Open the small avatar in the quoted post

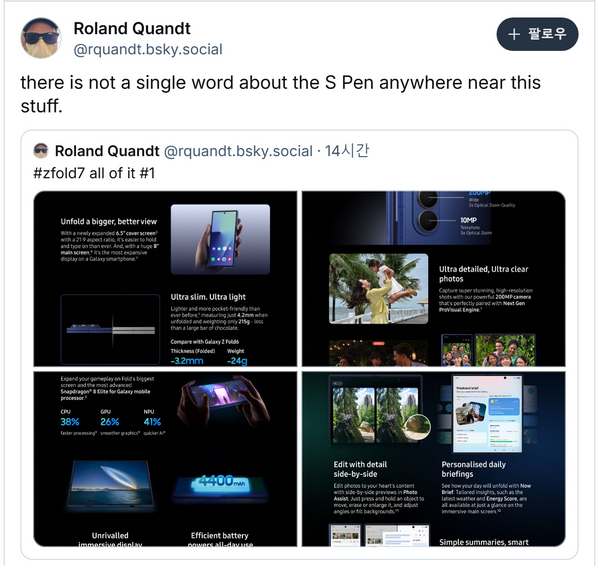[41, 151]
